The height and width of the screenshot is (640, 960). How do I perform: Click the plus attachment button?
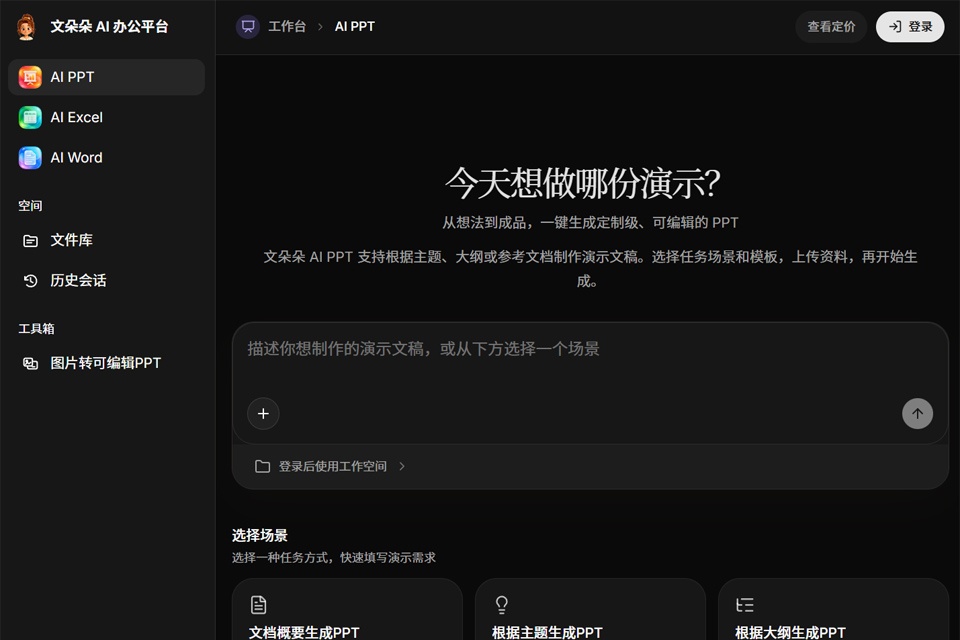coord(263,414)
